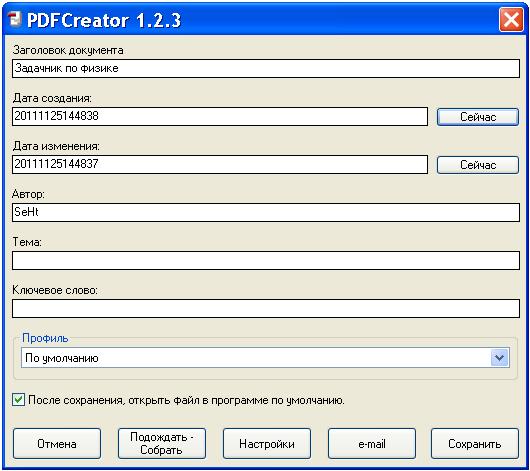Click the Сохранить button
The image size is (530, 471).
click(475, 444)
